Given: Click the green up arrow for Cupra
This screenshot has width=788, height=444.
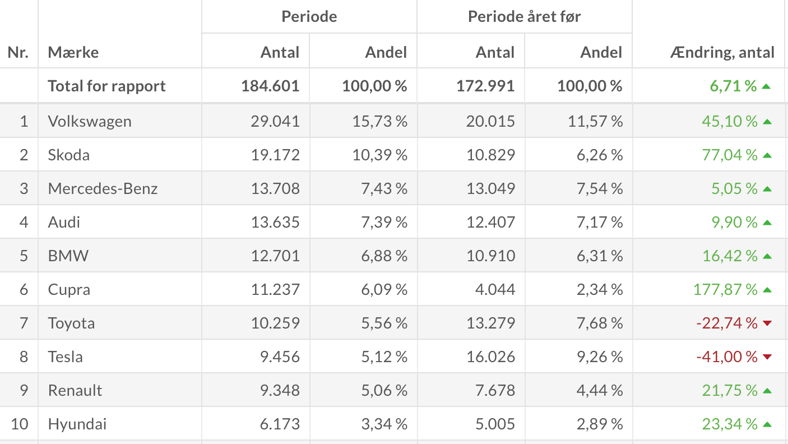Looking at the screenshot, I should click(767, 289).
